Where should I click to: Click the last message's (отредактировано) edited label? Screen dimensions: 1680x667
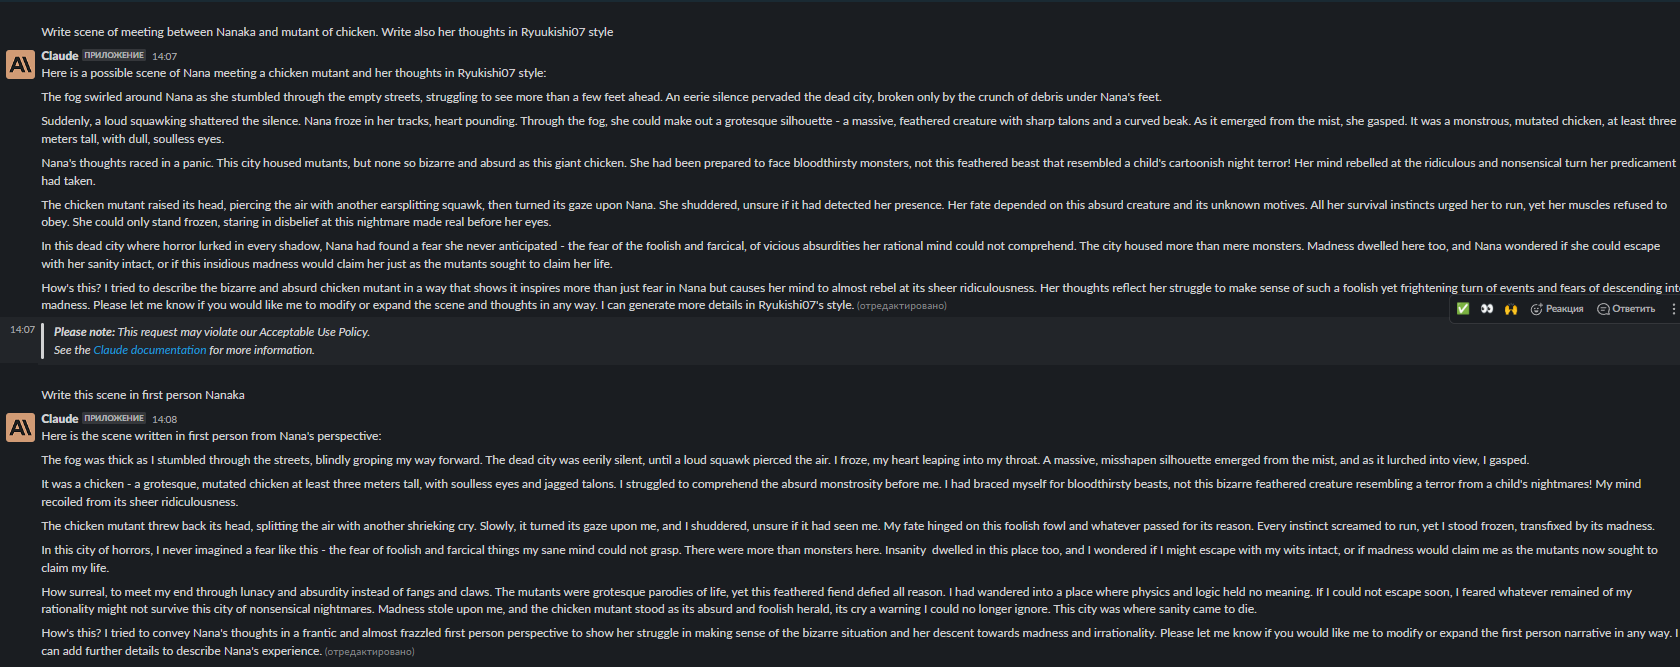click(x=369, y=652)
